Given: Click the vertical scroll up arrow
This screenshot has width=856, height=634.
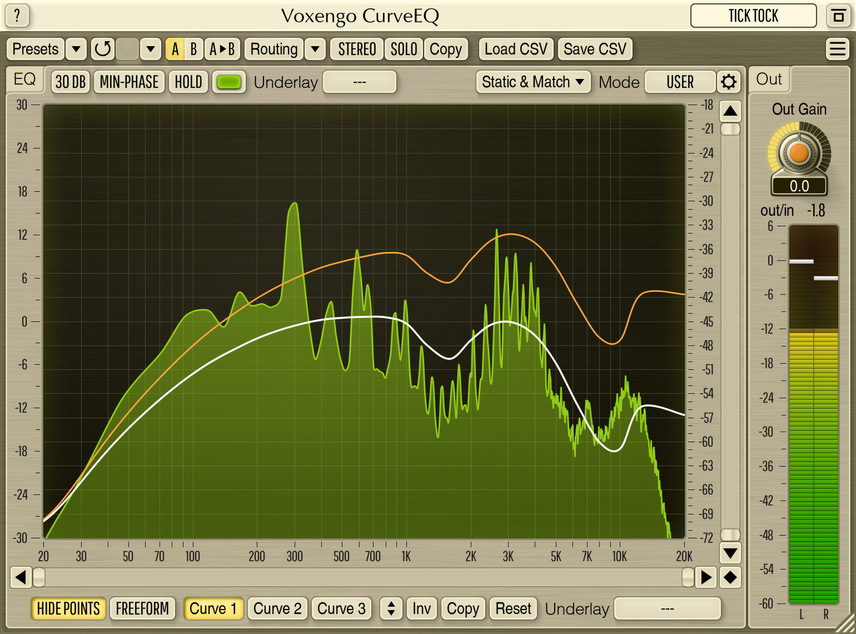Looking at the screenshot, I should [731, 111].
